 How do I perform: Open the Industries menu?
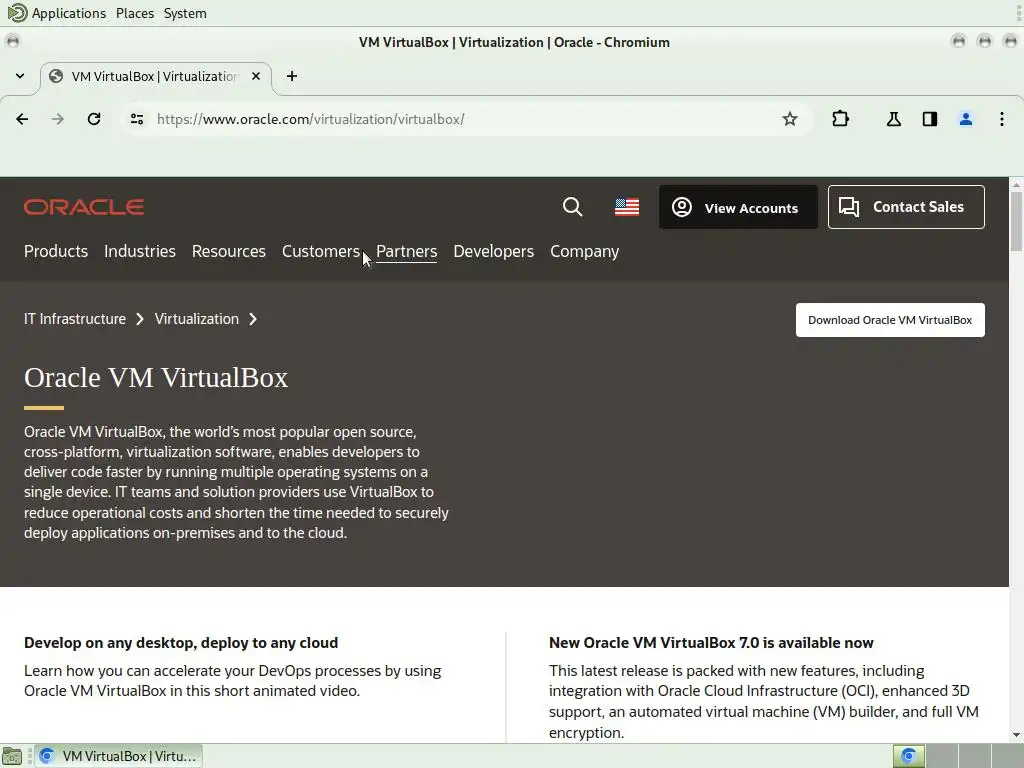(x=140, y=251)
